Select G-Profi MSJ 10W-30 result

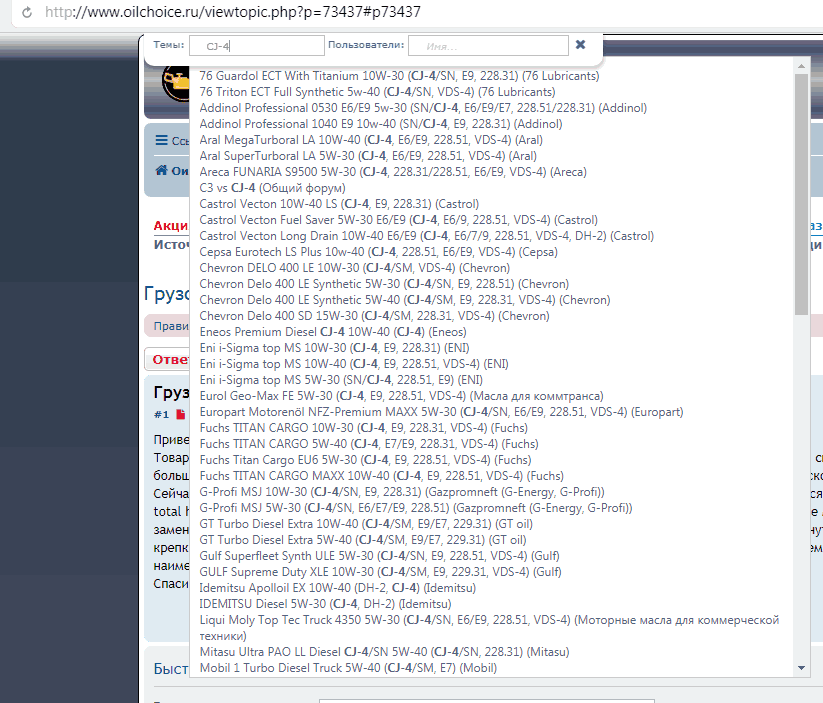pos(402,492)
